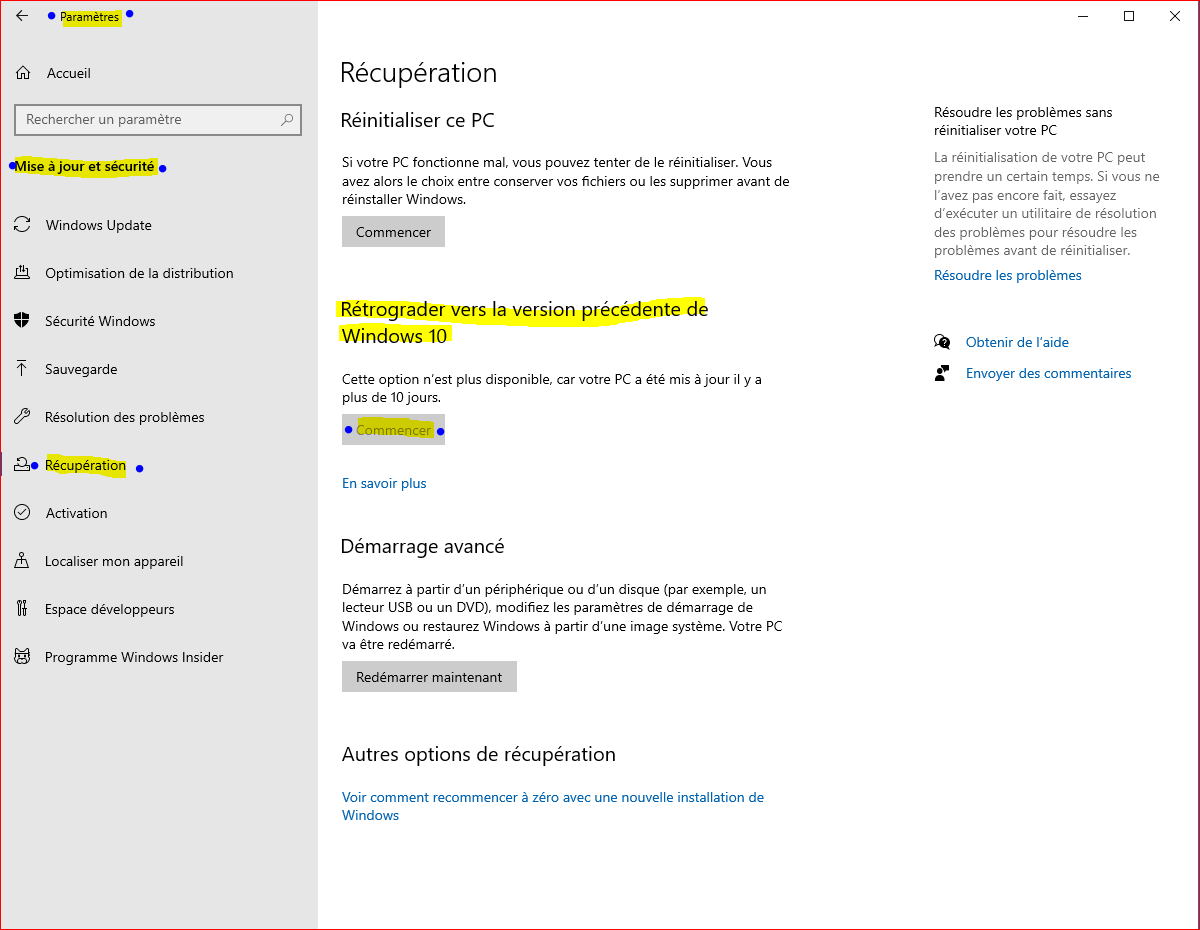Click the Démarrage avancé heading

pos(423,547)
